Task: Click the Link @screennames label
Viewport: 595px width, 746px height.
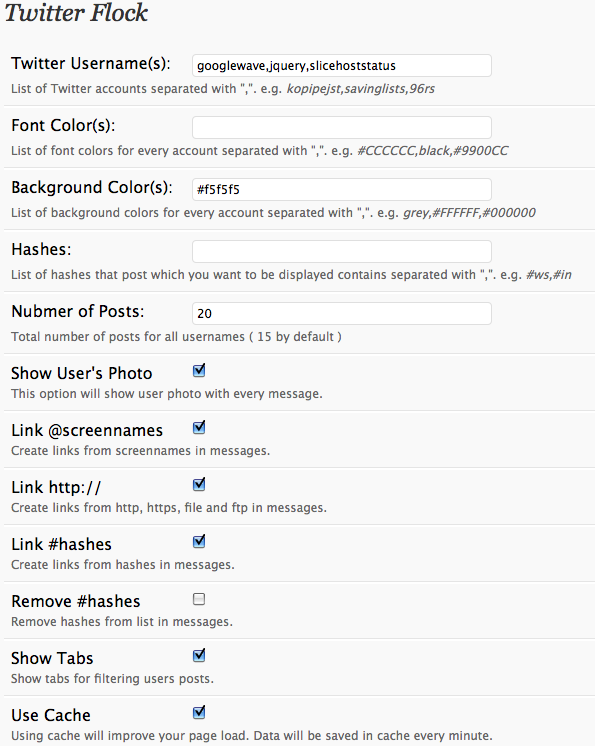Action: coord(87,431)
